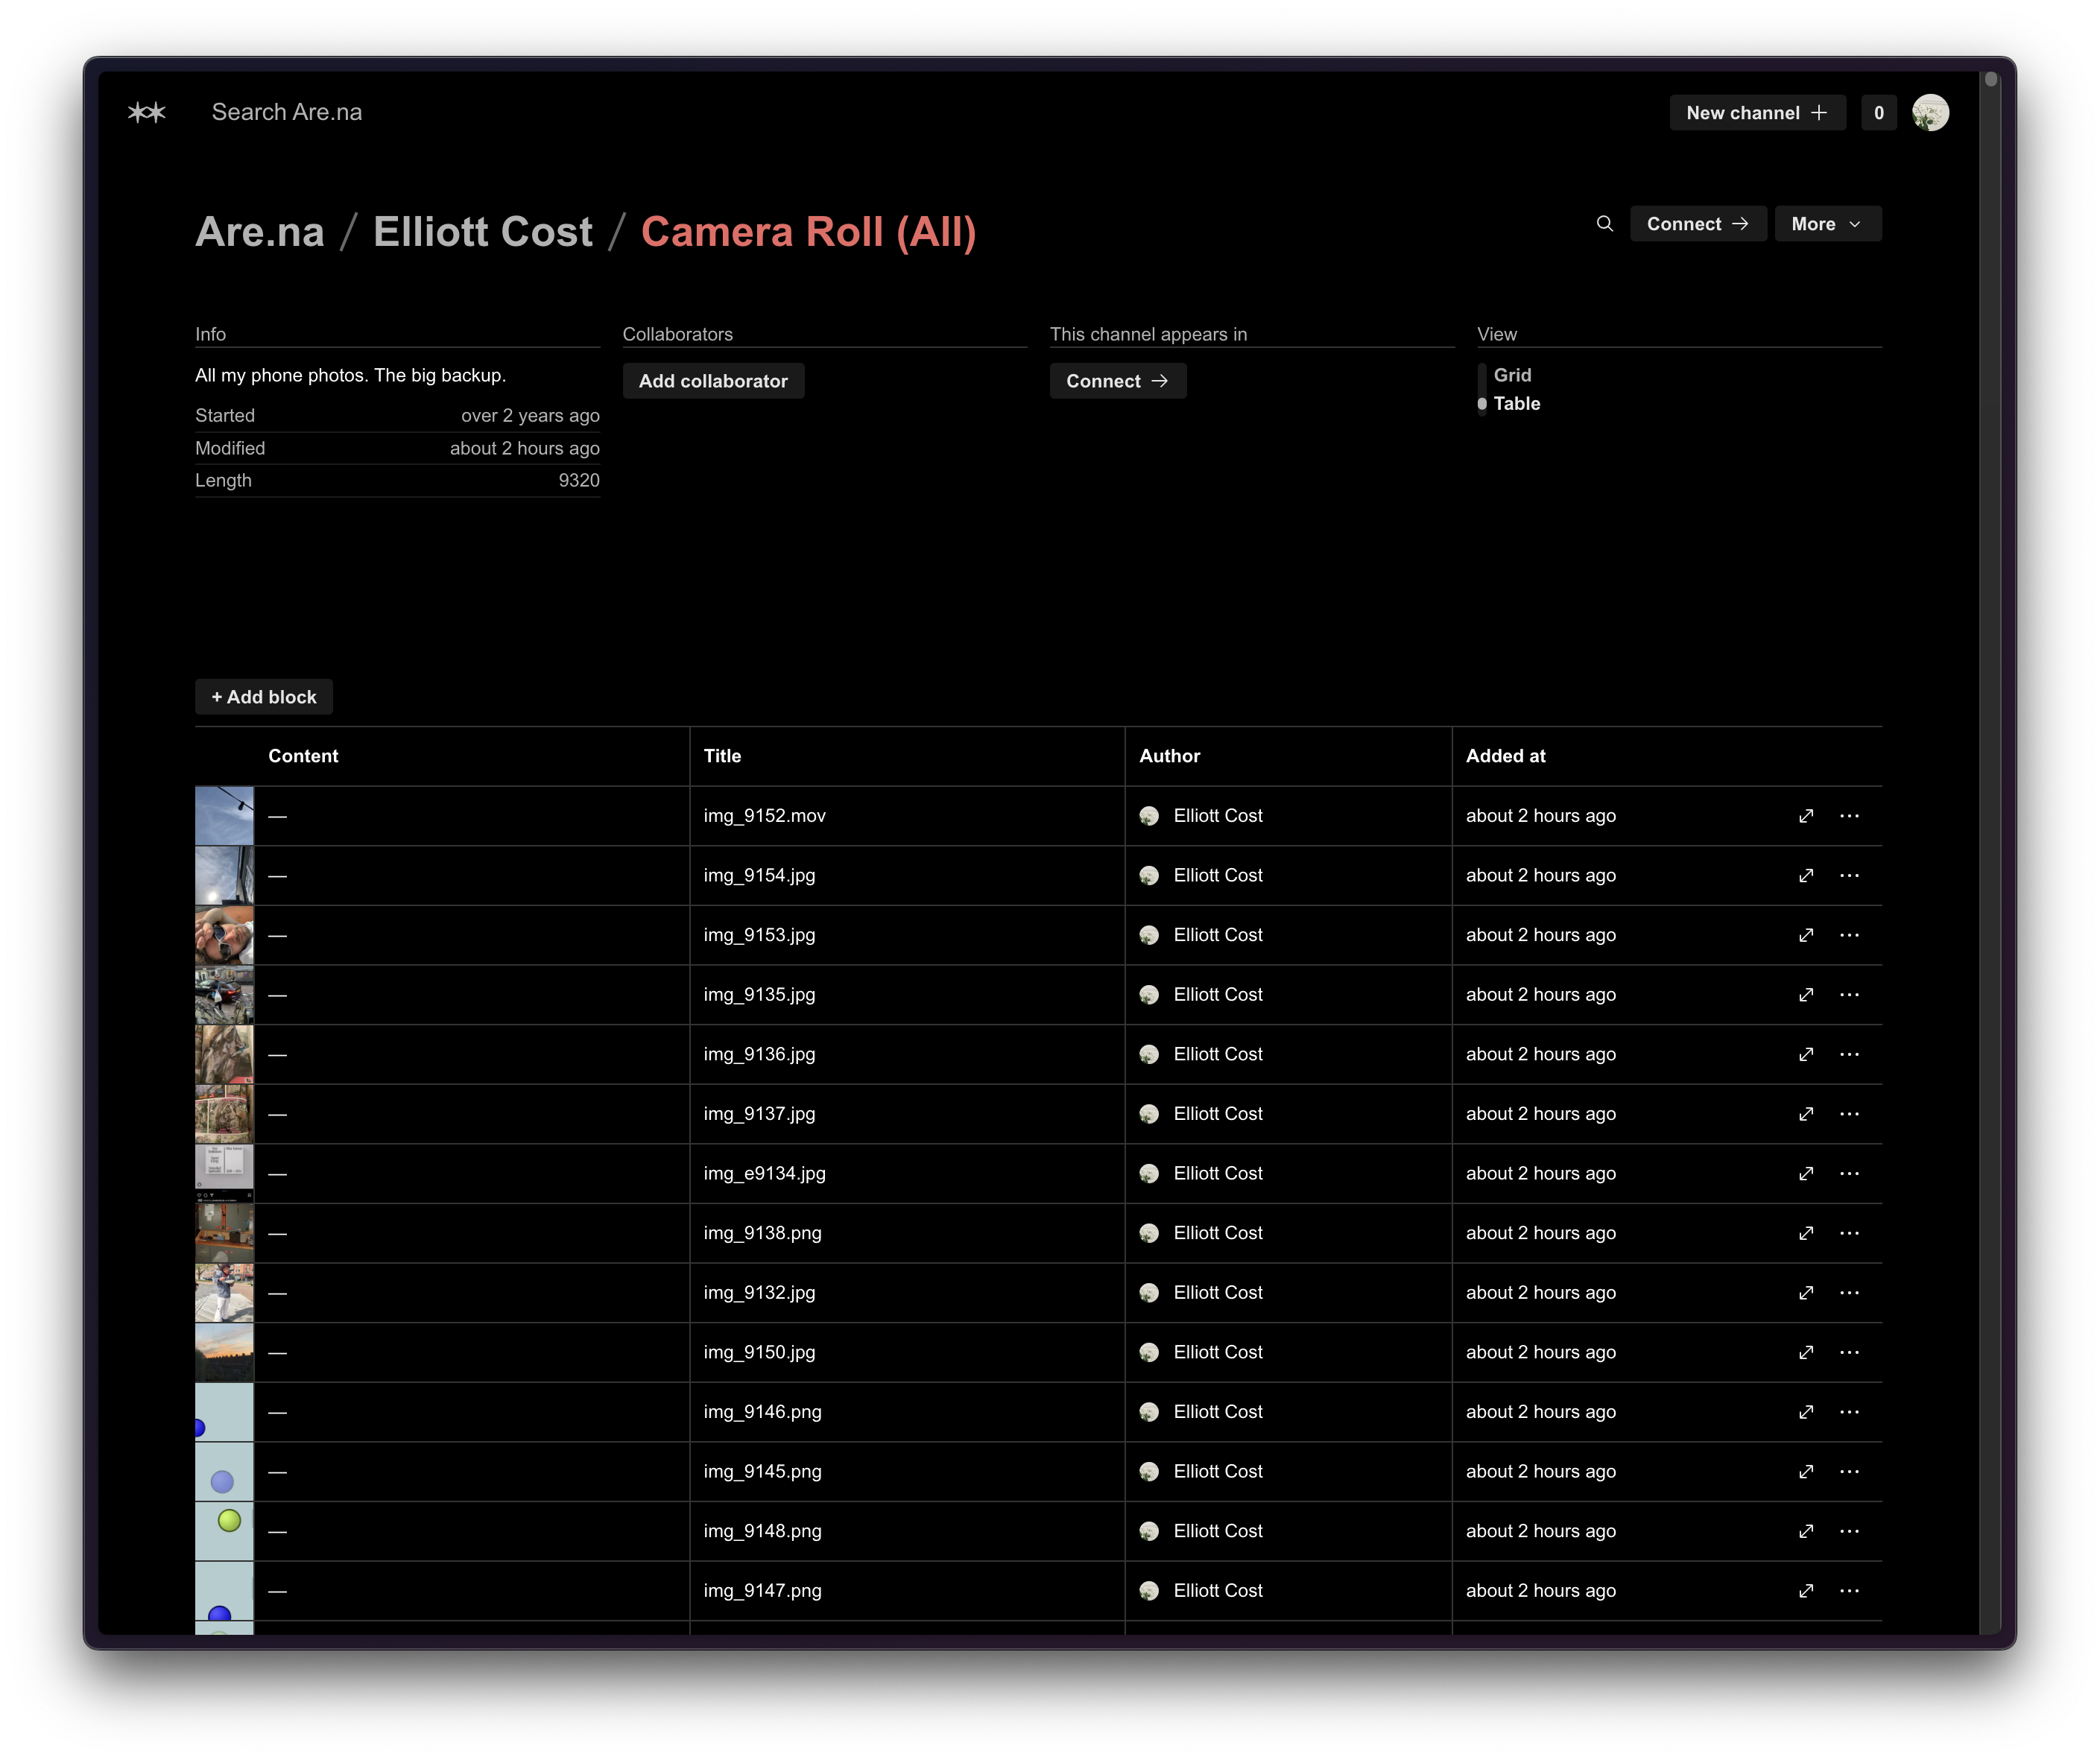Open the user avatar profile icon
The image size is (2100, 1760).
pyautogui.click(x=1930, y=113)
